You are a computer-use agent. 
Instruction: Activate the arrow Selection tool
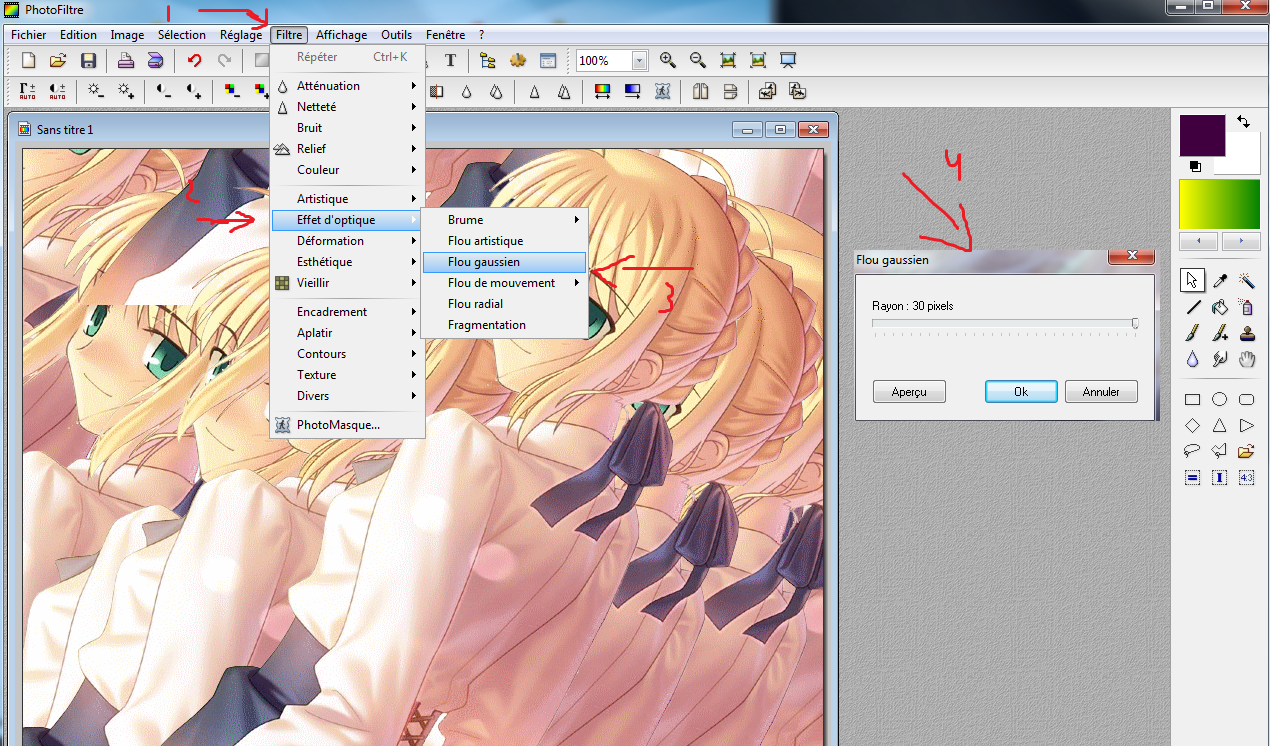(x=1193, y=281)
